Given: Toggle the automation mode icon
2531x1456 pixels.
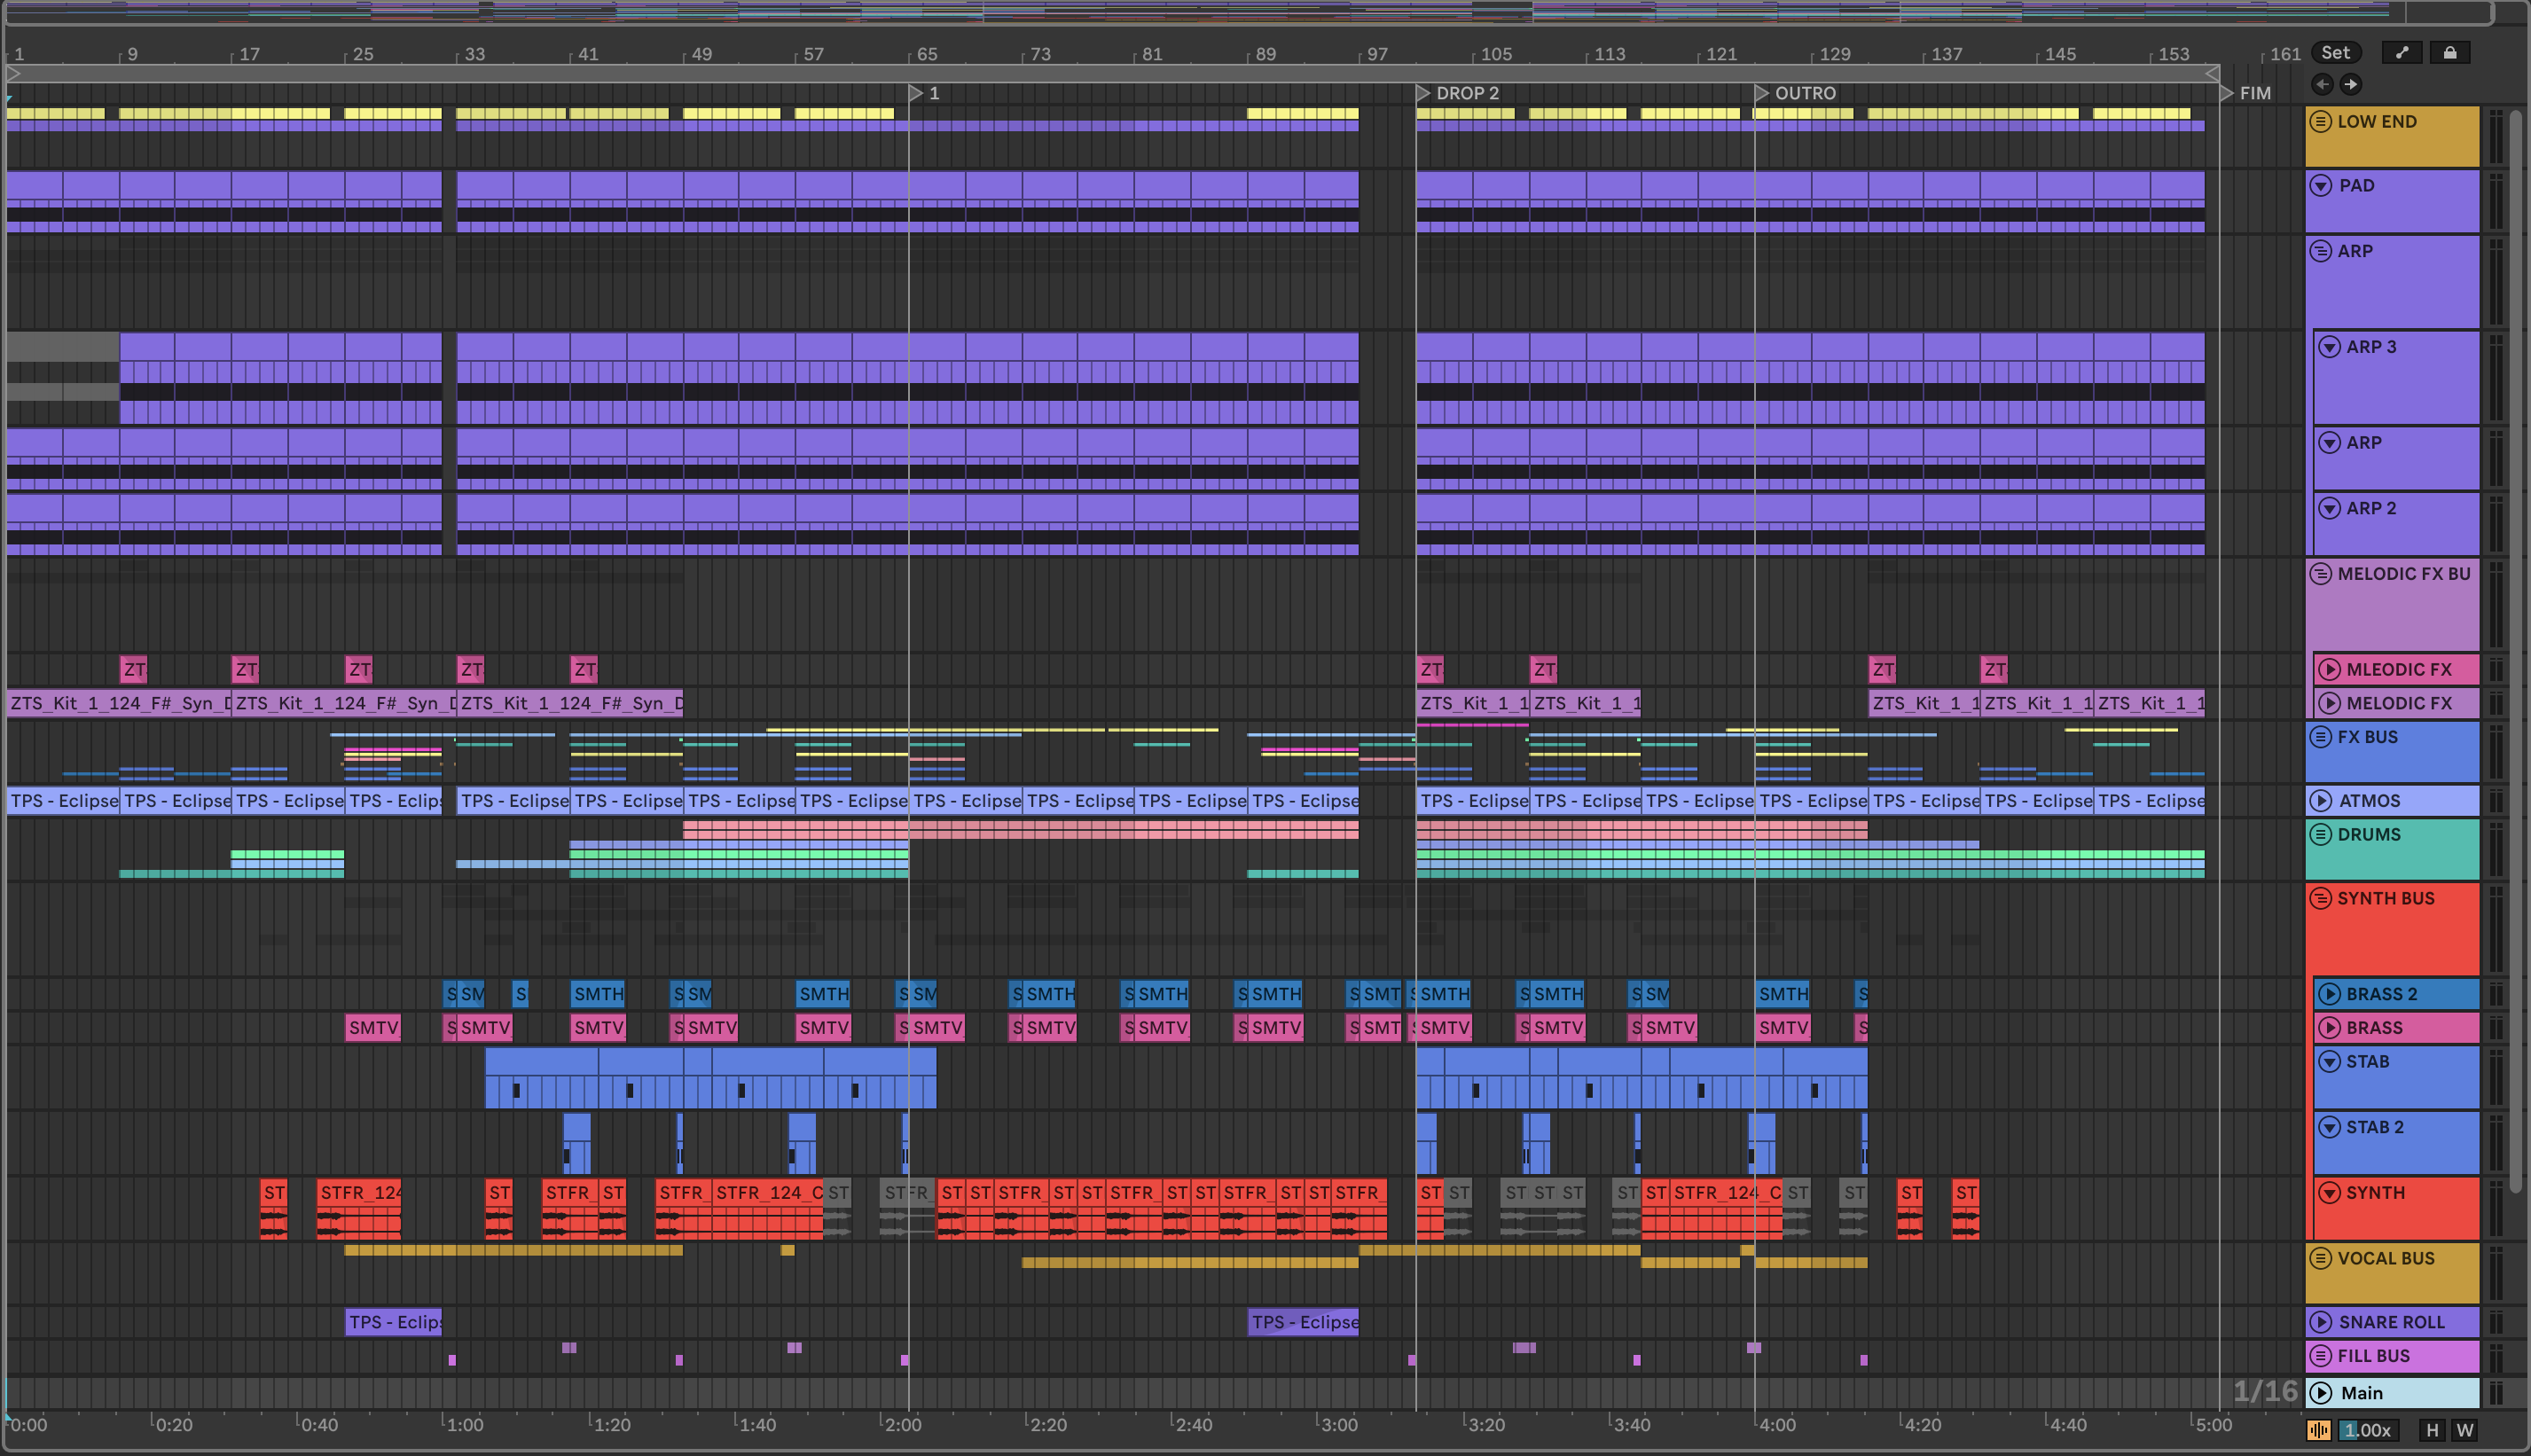Looking at the screenshot, I should pos(2402,53).
